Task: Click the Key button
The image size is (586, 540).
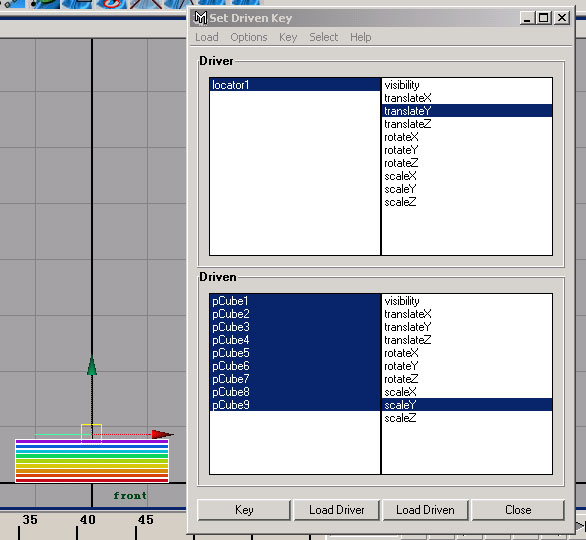Action: pyautogui.click(x=244, y=510)
